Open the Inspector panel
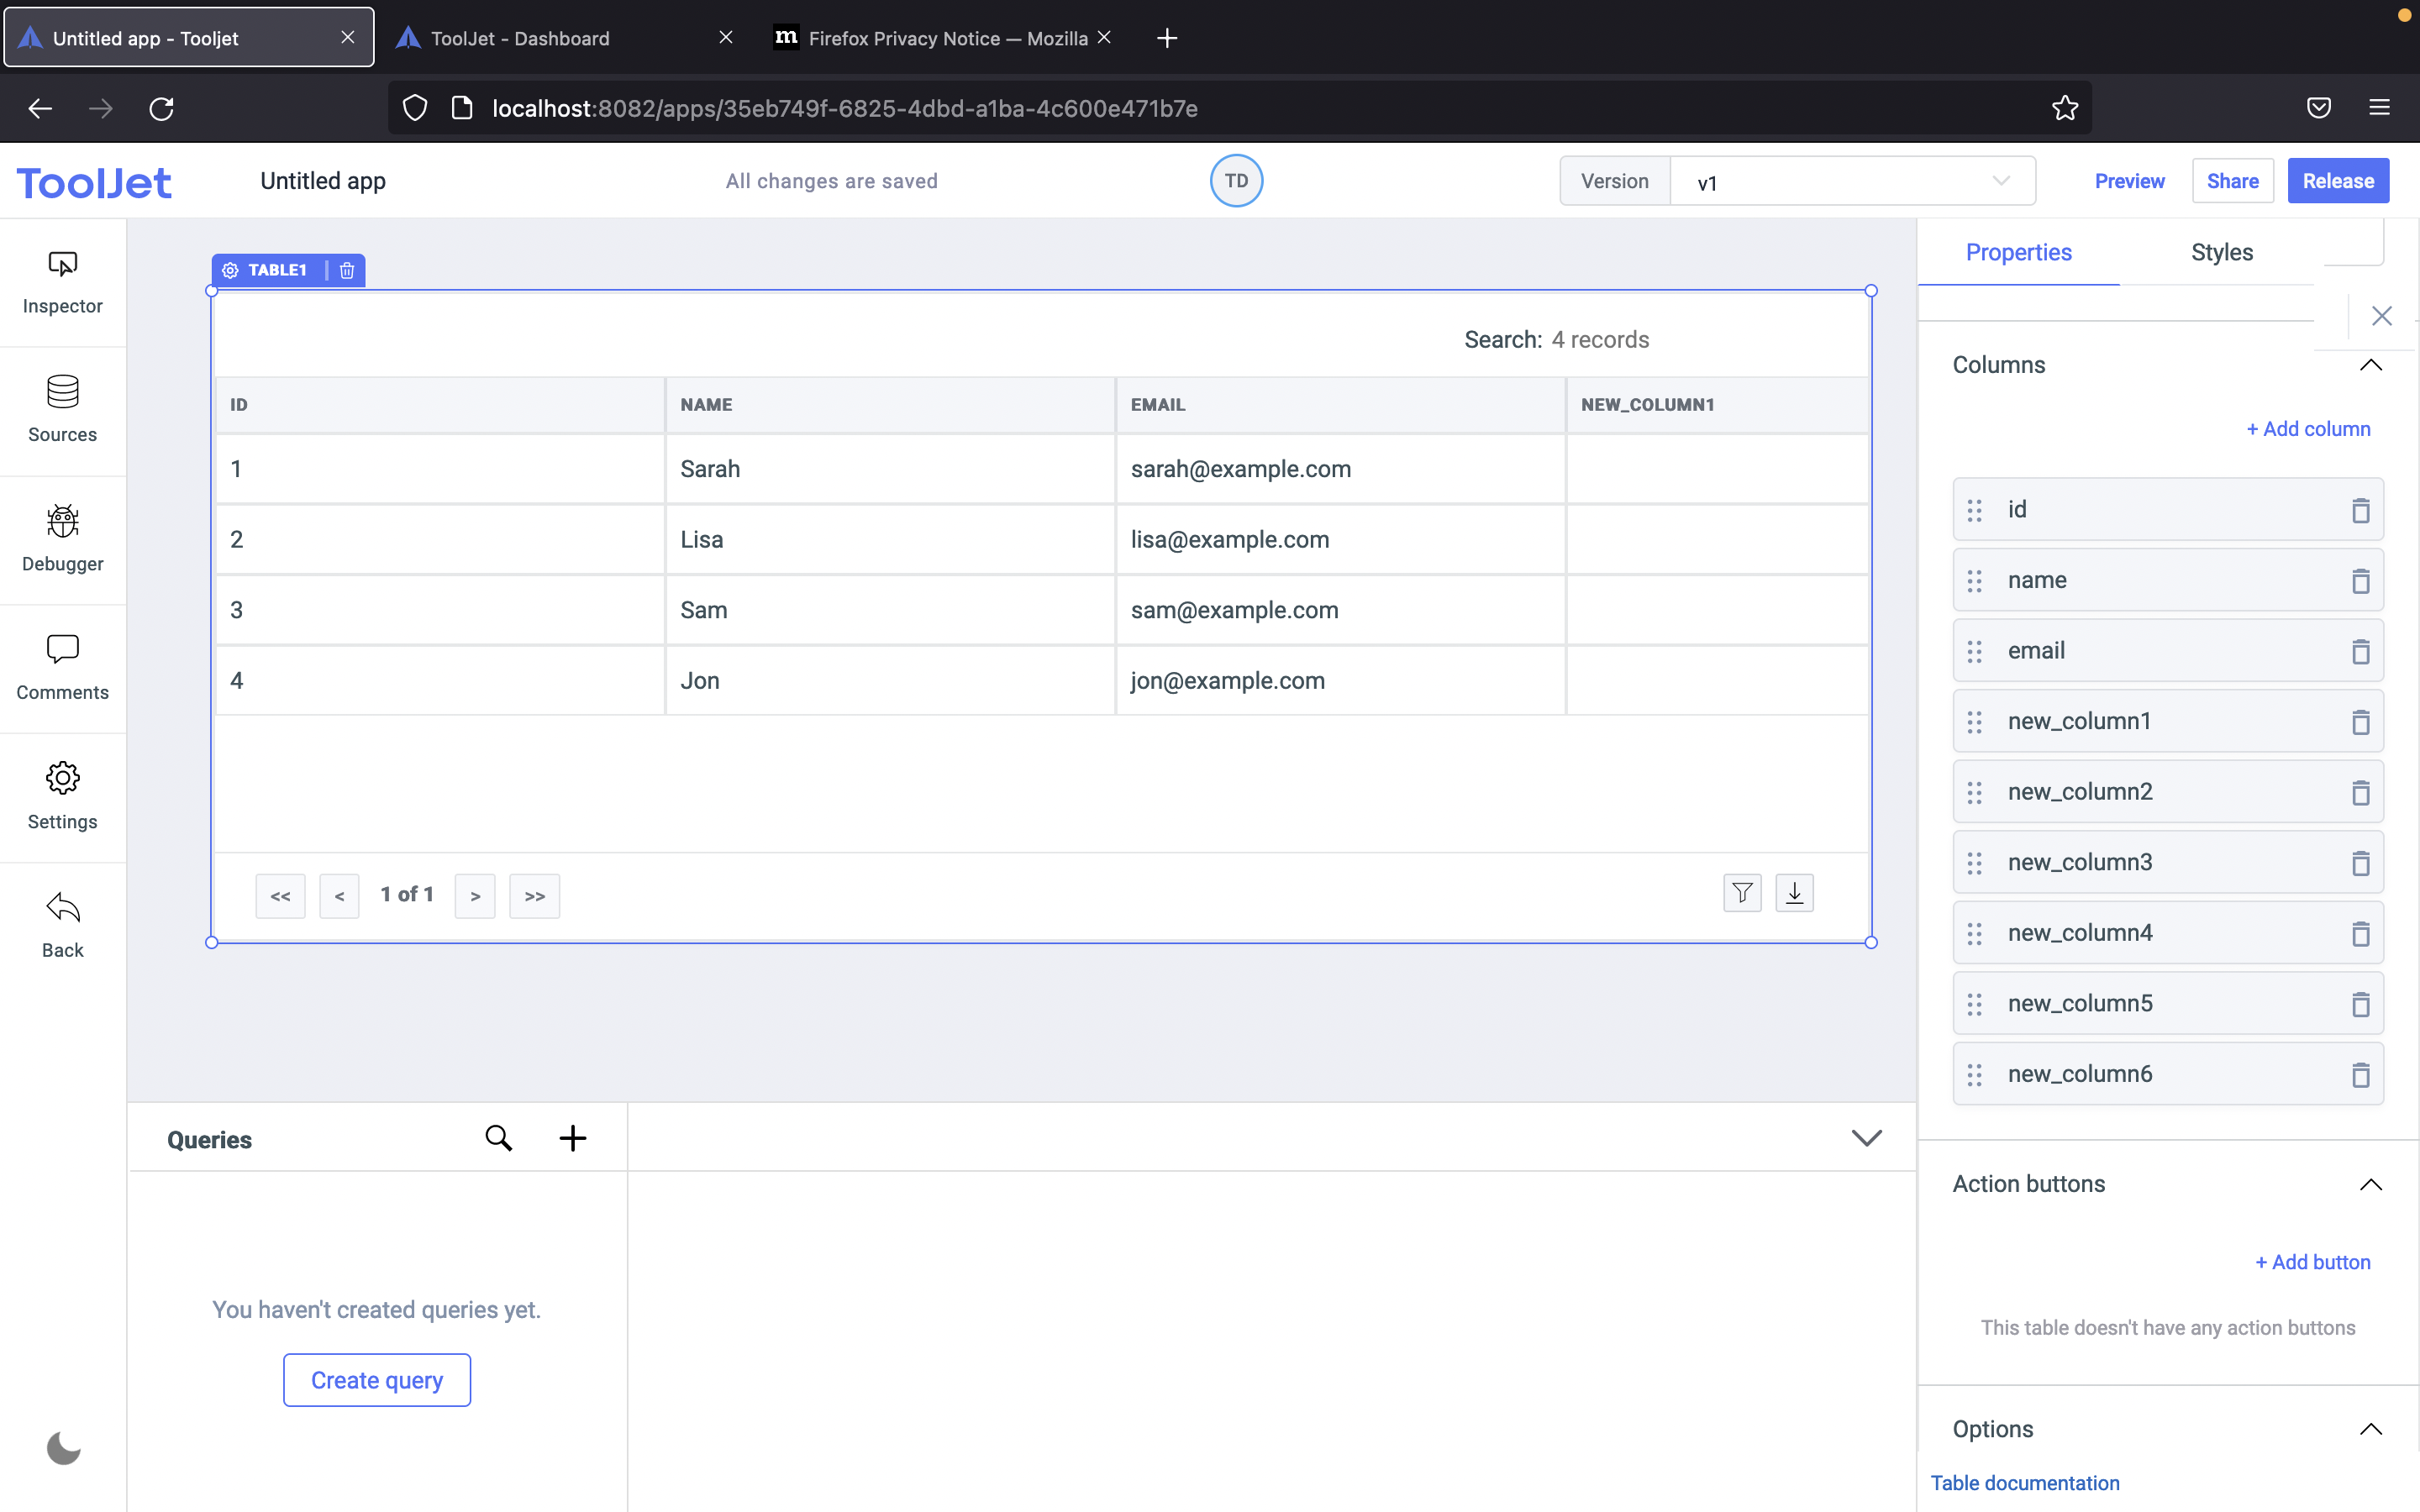The width and height of the screenshot is (2420, 1512). click(x=62, y=282)
